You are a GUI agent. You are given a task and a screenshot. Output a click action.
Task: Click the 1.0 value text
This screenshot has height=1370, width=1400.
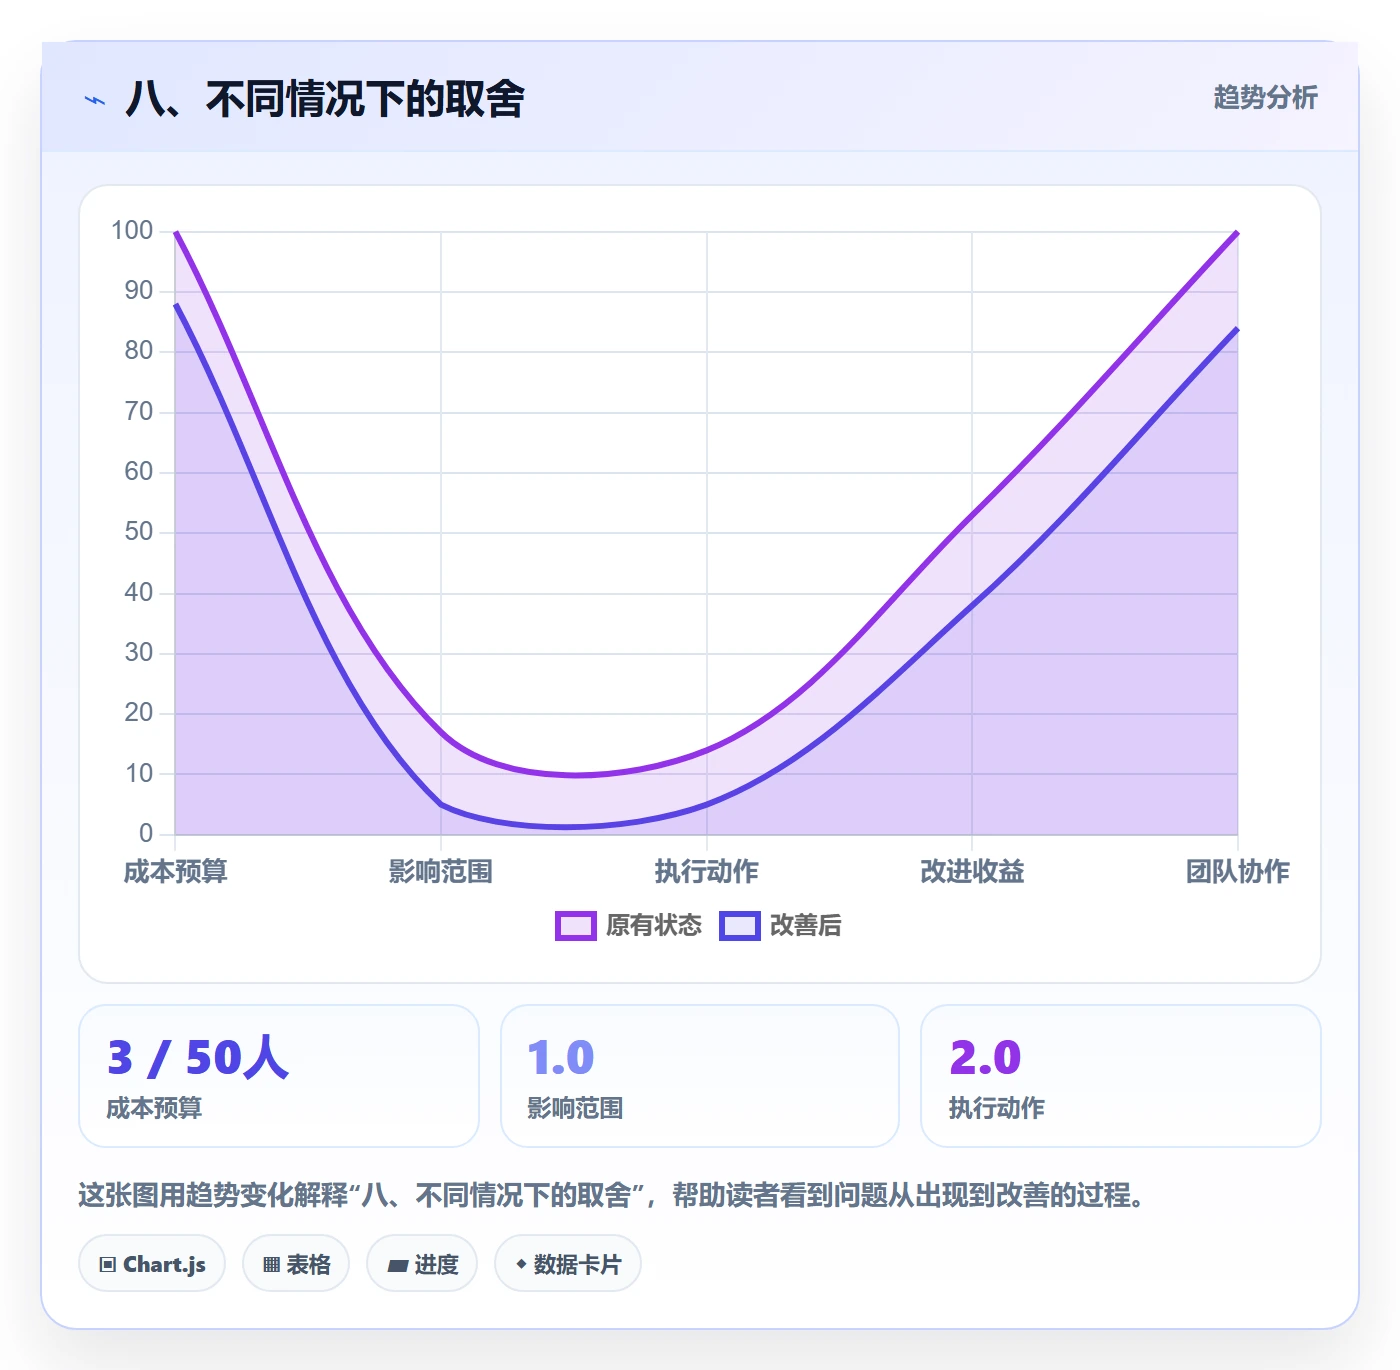[561, 1058]
